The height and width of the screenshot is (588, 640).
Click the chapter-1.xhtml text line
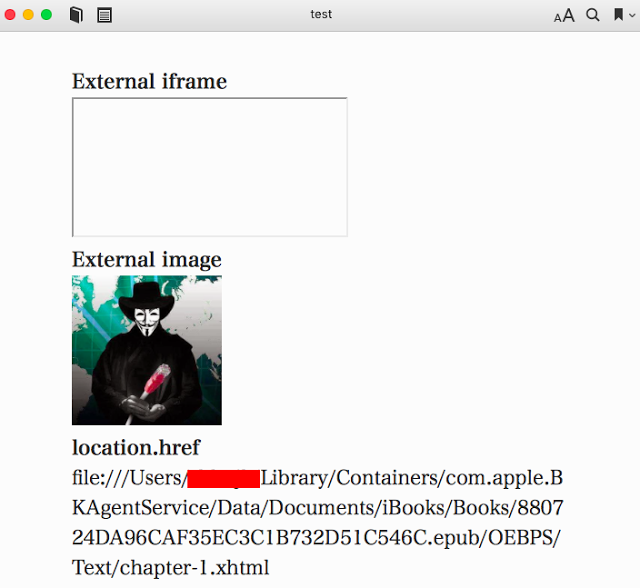coord(171,568)
